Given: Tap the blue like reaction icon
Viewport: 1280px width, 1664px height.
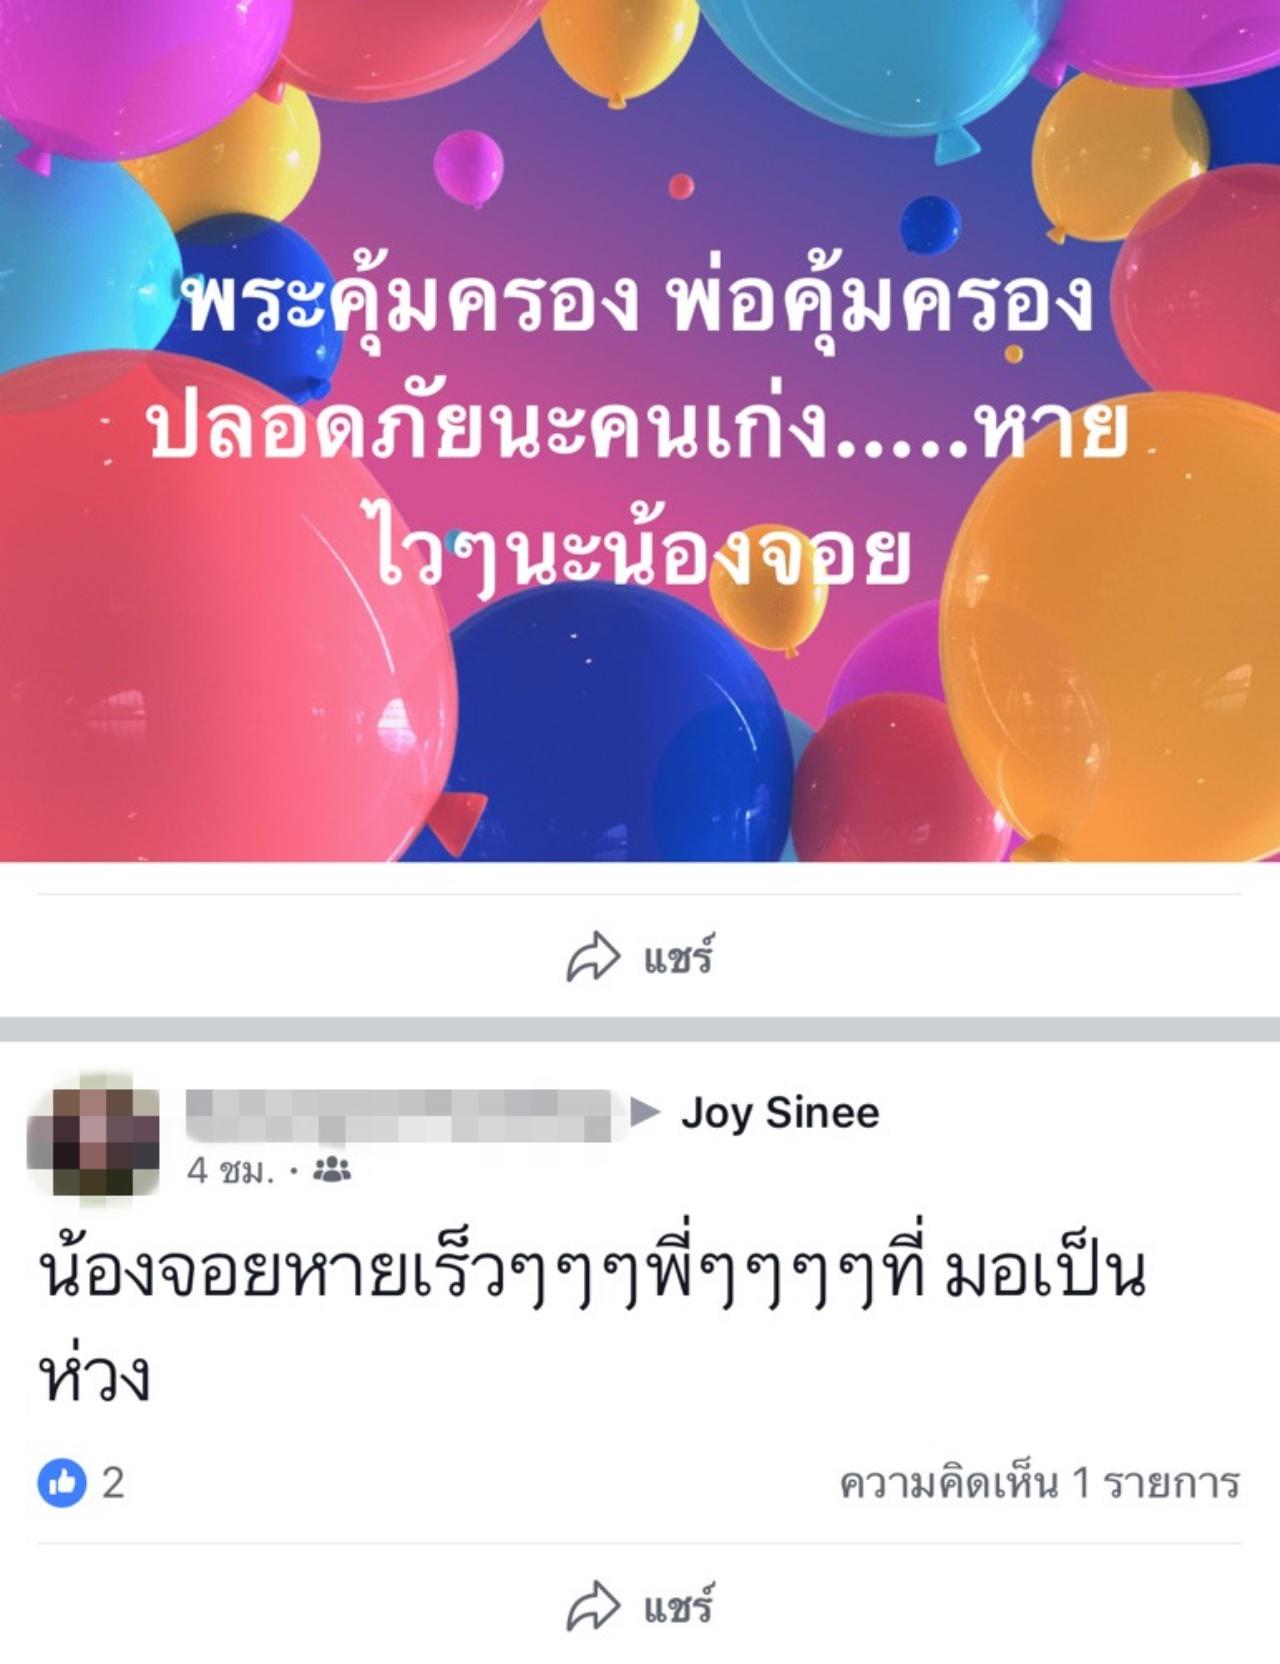Looking at the screenshot, I should point(62,1482).
